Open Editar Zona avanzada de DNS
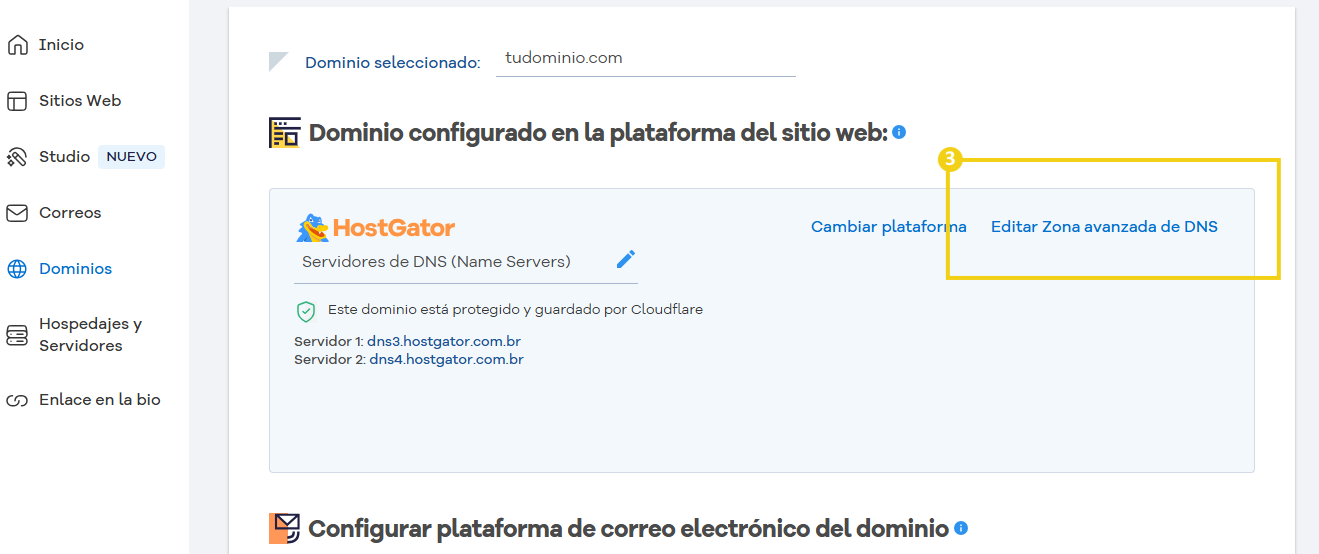 click(1104, 227)
